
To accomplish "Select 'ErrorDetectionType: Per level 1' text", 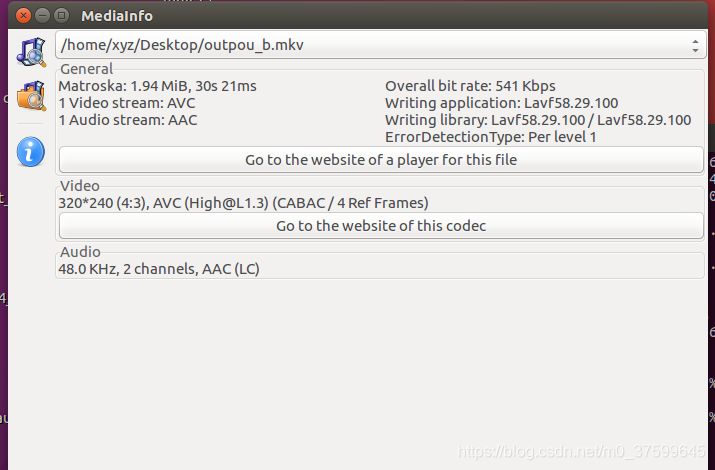I will 491,137.
